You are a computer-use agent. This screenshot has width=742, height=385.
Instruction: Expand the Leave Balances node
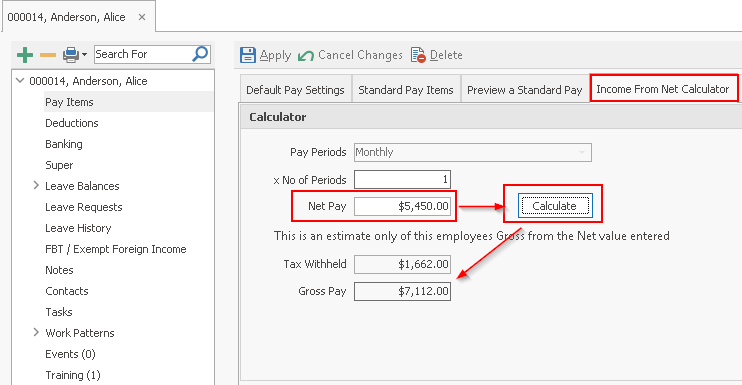[36, 185]
